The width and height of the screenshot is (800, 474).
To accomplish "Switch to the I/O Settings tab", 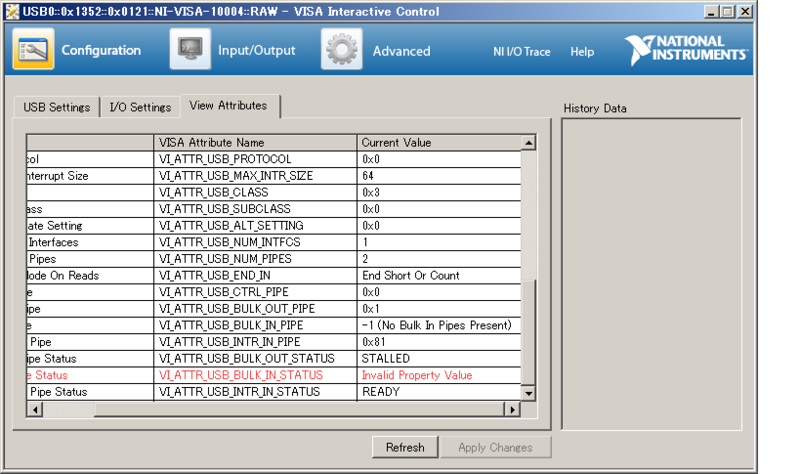I will click(140, 107).
